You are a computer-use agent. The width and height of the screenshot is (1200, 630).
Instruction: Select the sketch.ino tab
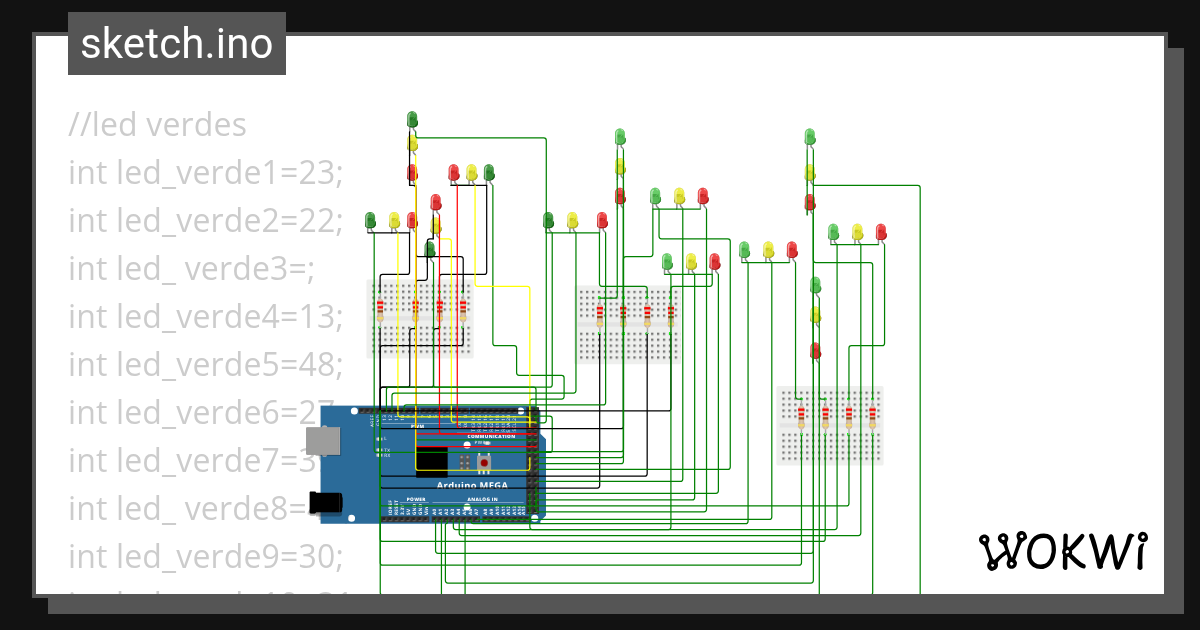click(x=176, y=43)
